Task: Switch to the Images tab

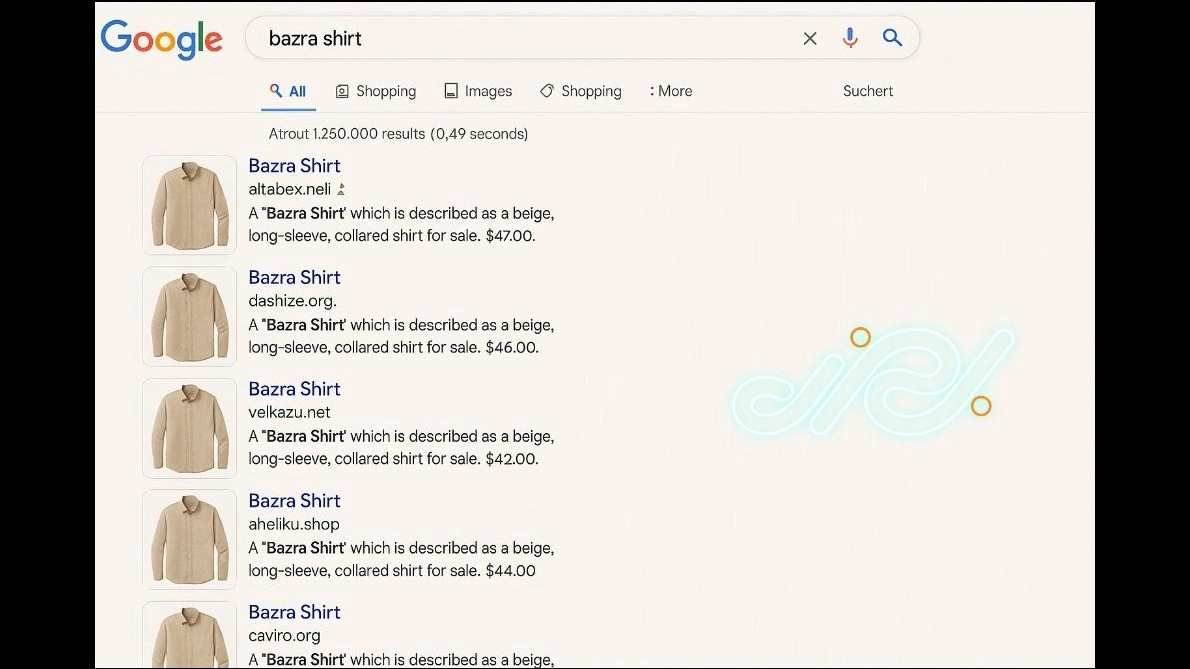Action: (x=478, y=91)
